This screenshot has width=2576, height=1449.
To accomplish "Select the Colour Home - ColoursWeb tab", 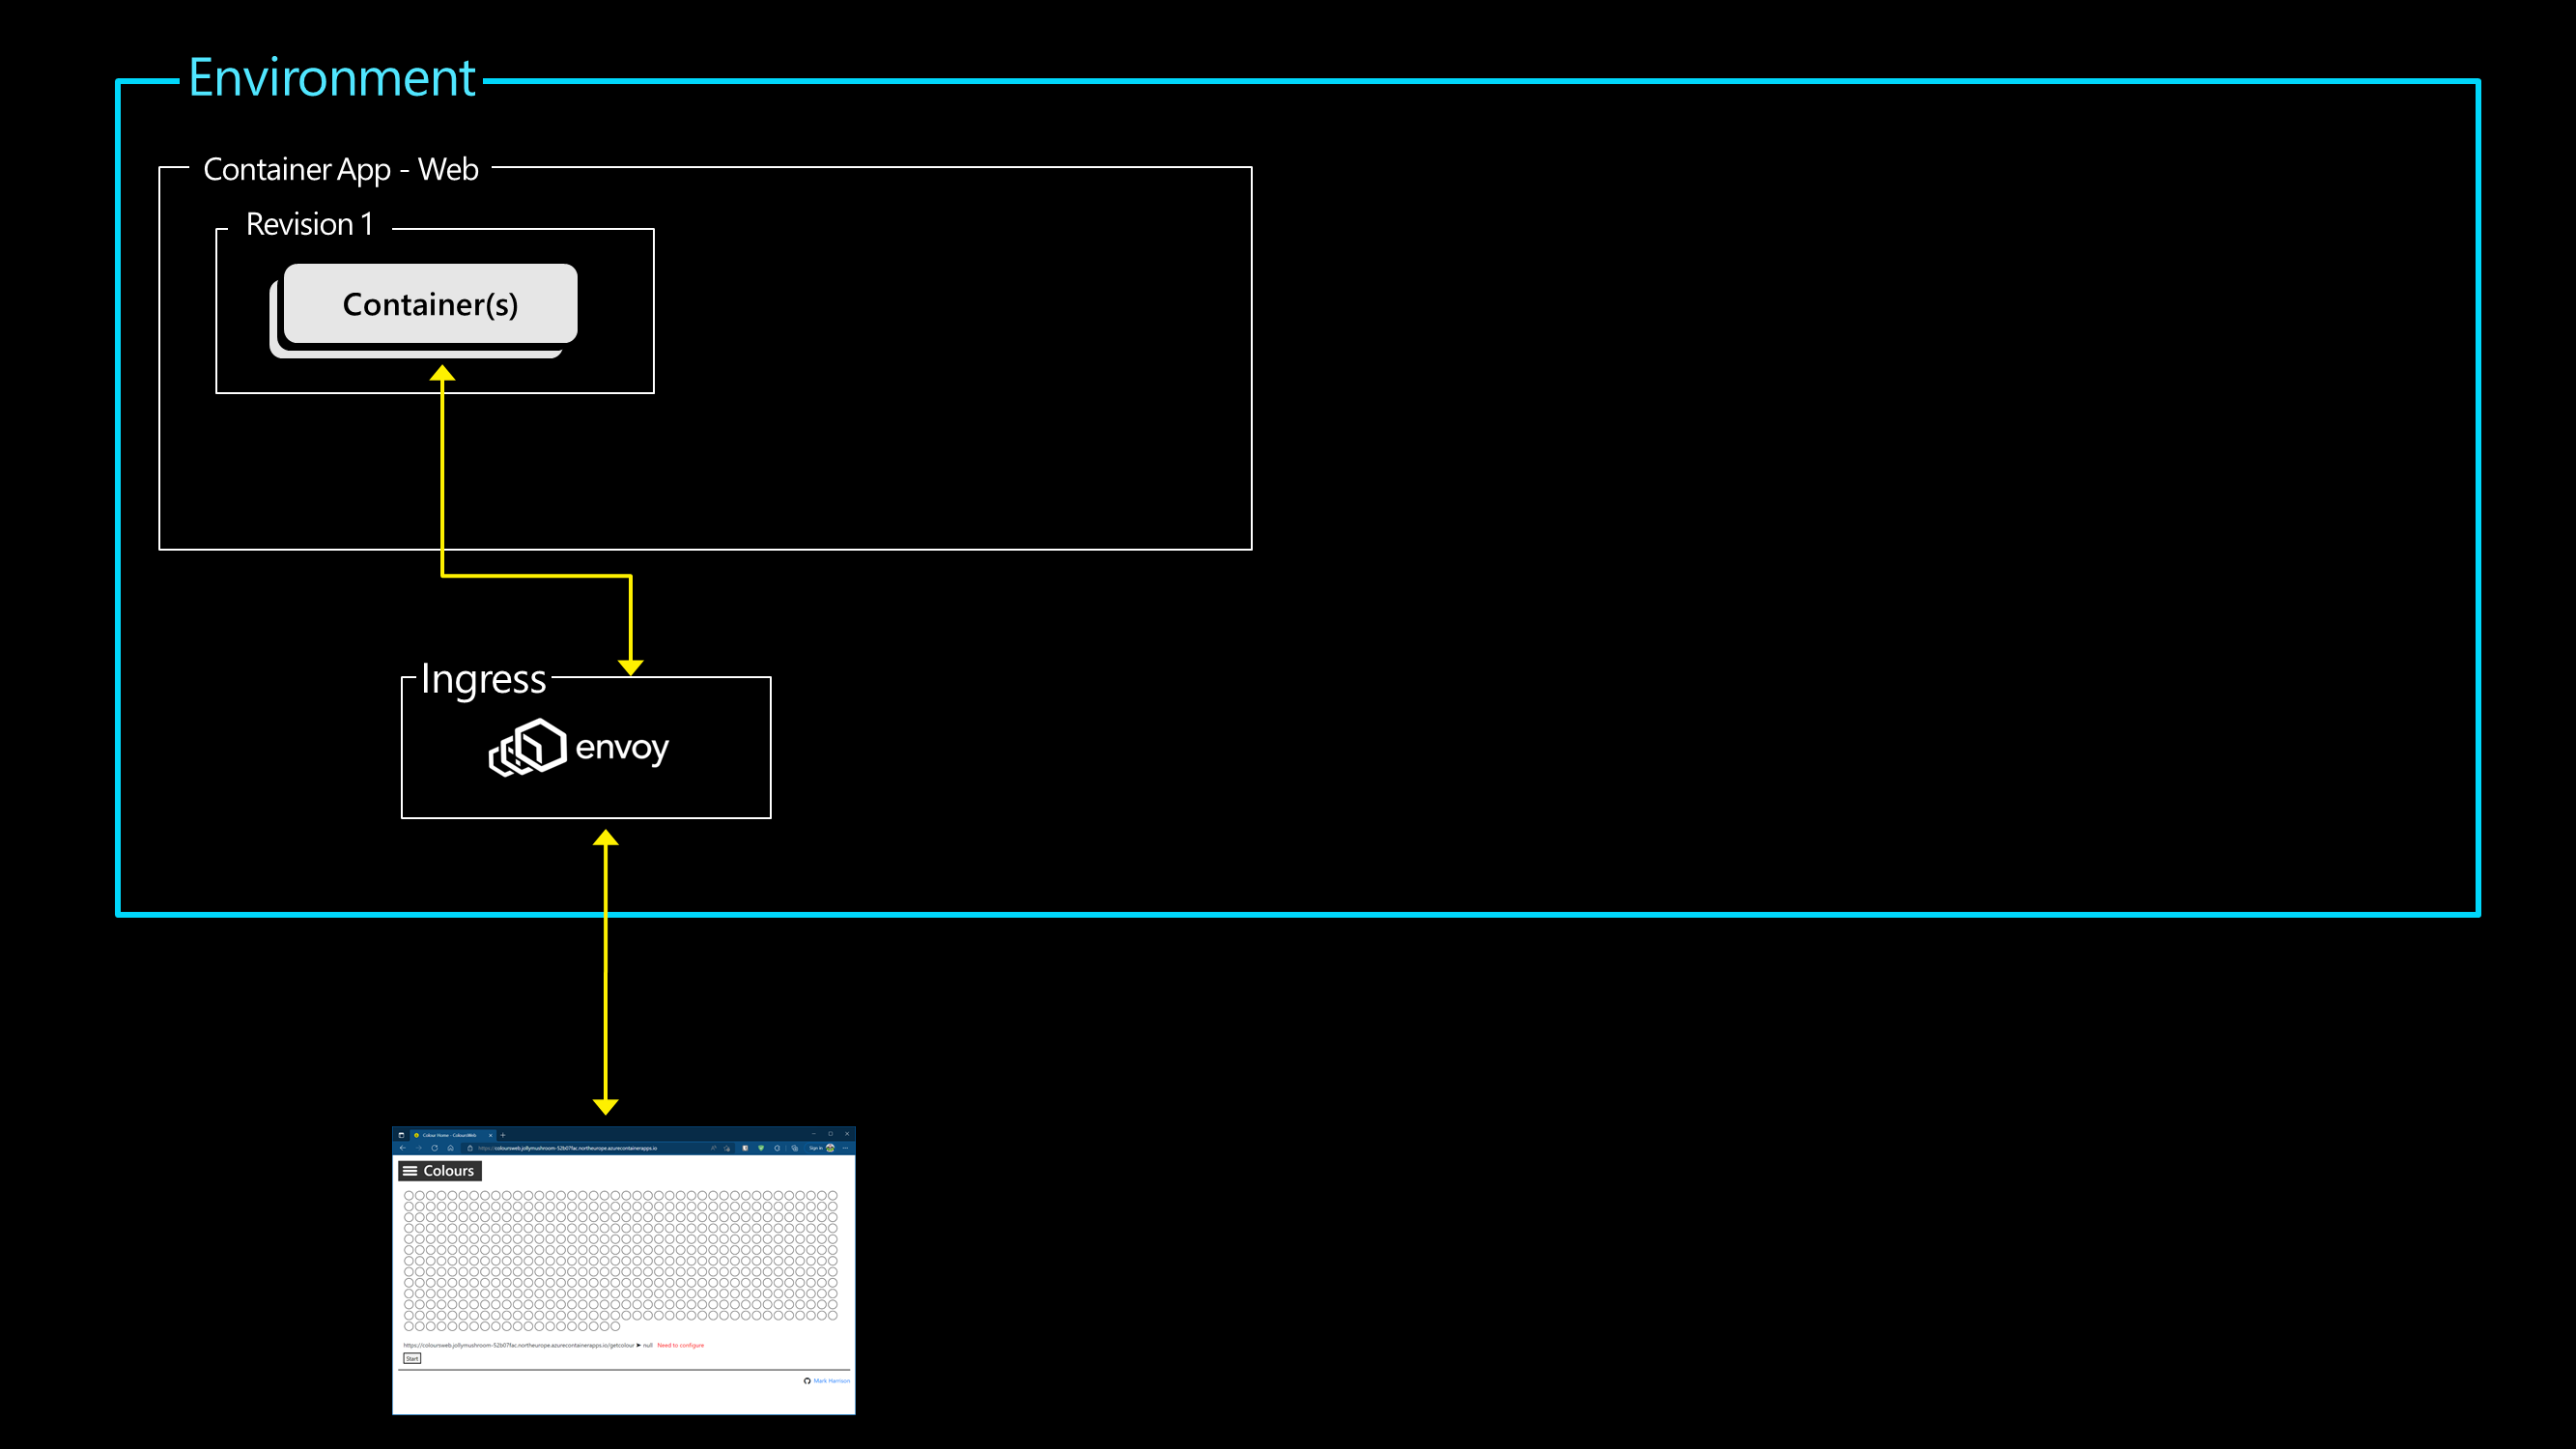I will click(449, 1136).
